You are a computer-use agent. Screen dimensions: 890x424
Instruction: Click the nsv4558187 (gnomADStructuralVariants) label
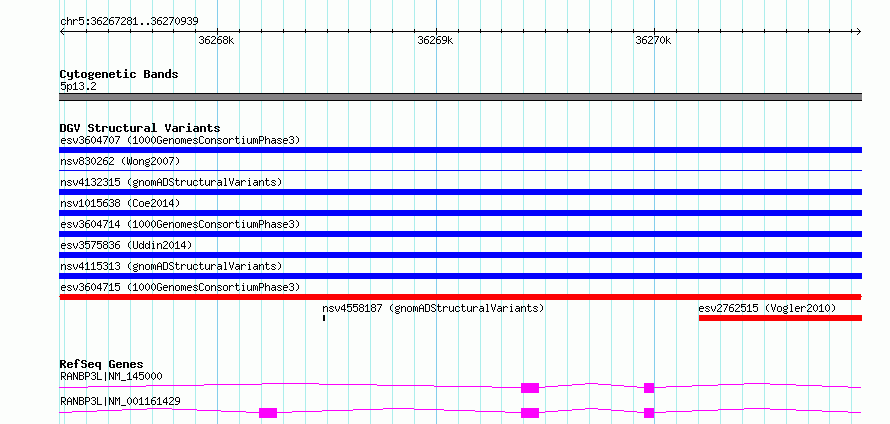point(434,308)
